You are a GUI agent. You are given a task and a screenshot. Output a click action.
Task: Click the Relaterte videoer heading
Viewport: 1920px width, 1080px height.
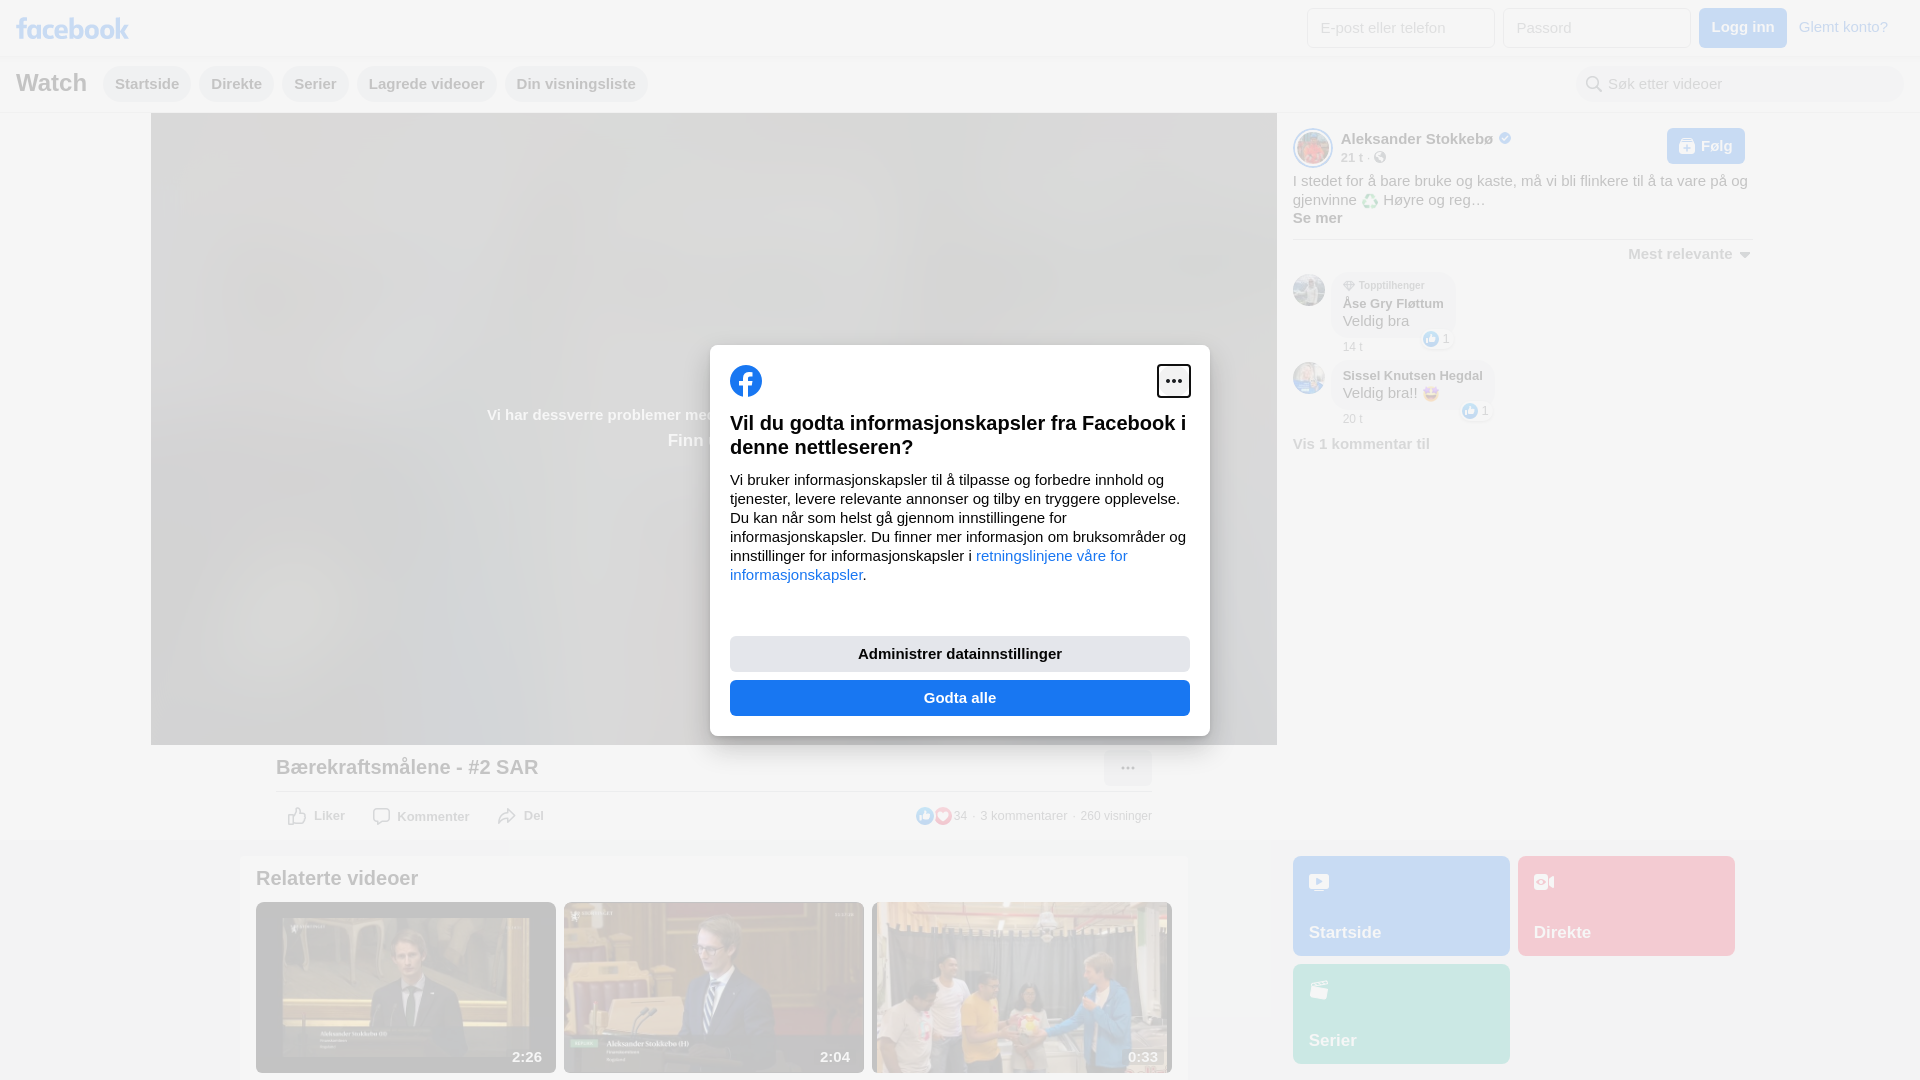click(x=337, y=878)
